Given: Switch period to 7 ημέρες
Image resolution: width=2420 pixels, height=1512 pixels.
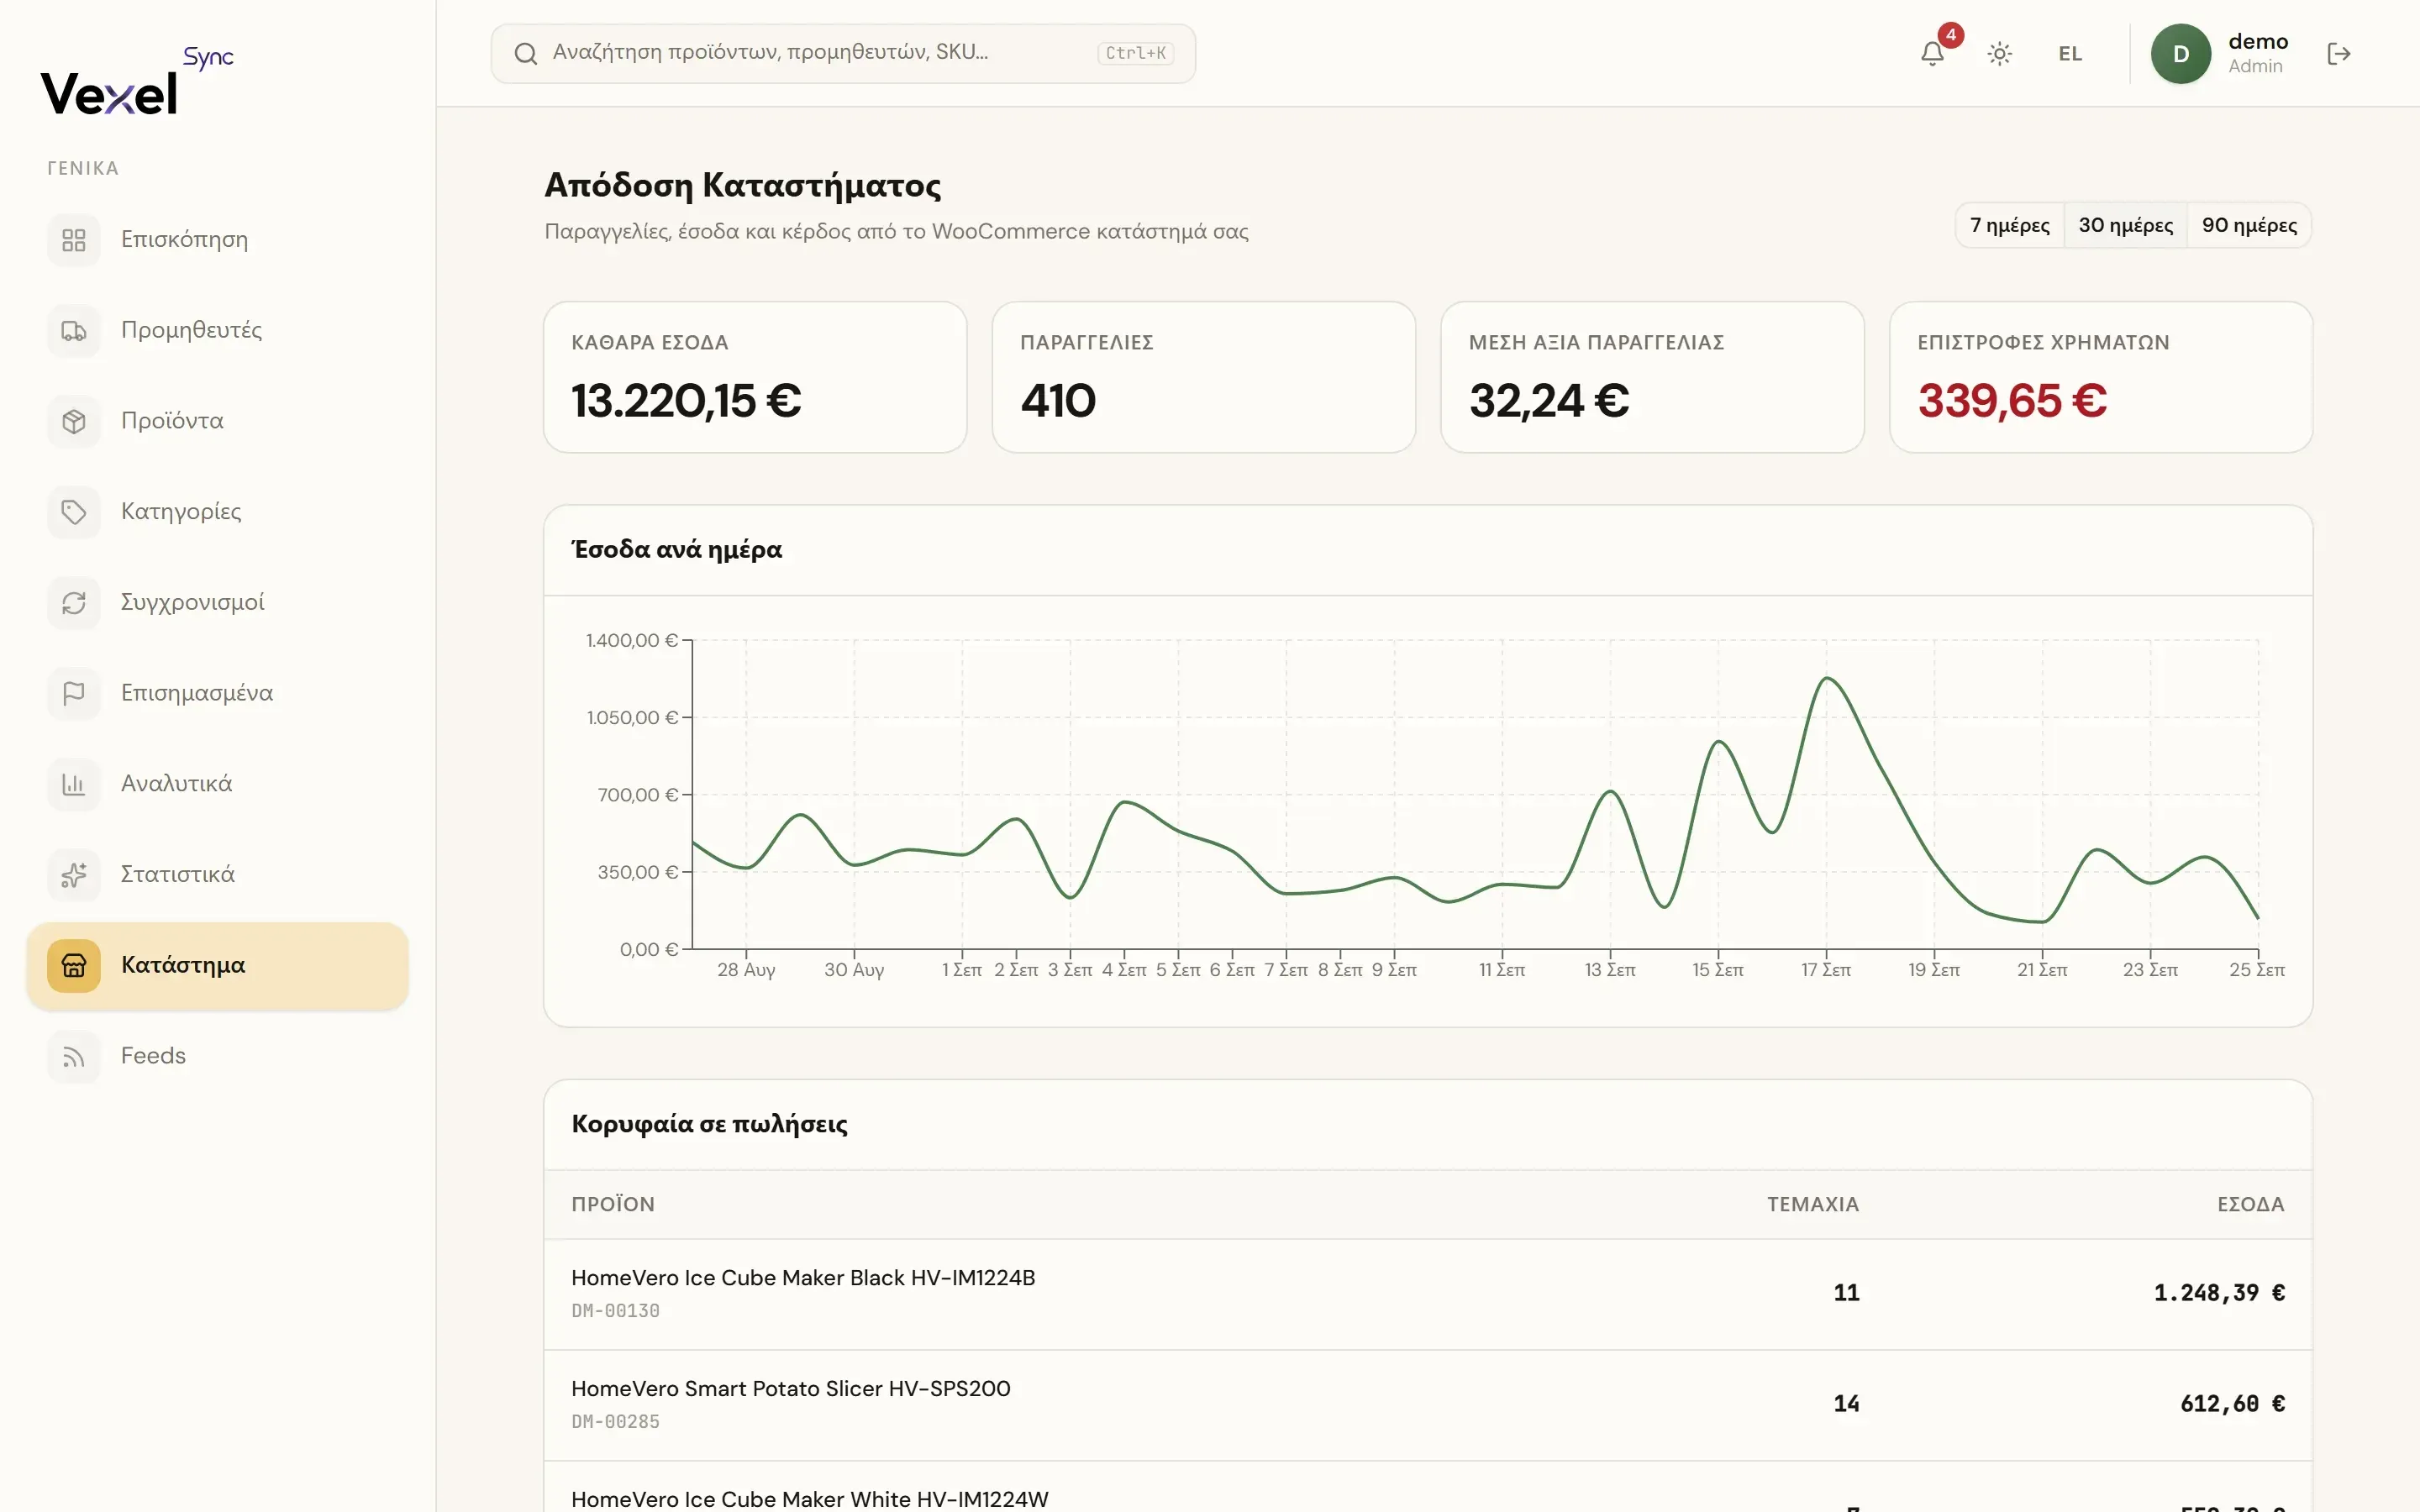Looking at the screenshot, I should point(2009,225).
